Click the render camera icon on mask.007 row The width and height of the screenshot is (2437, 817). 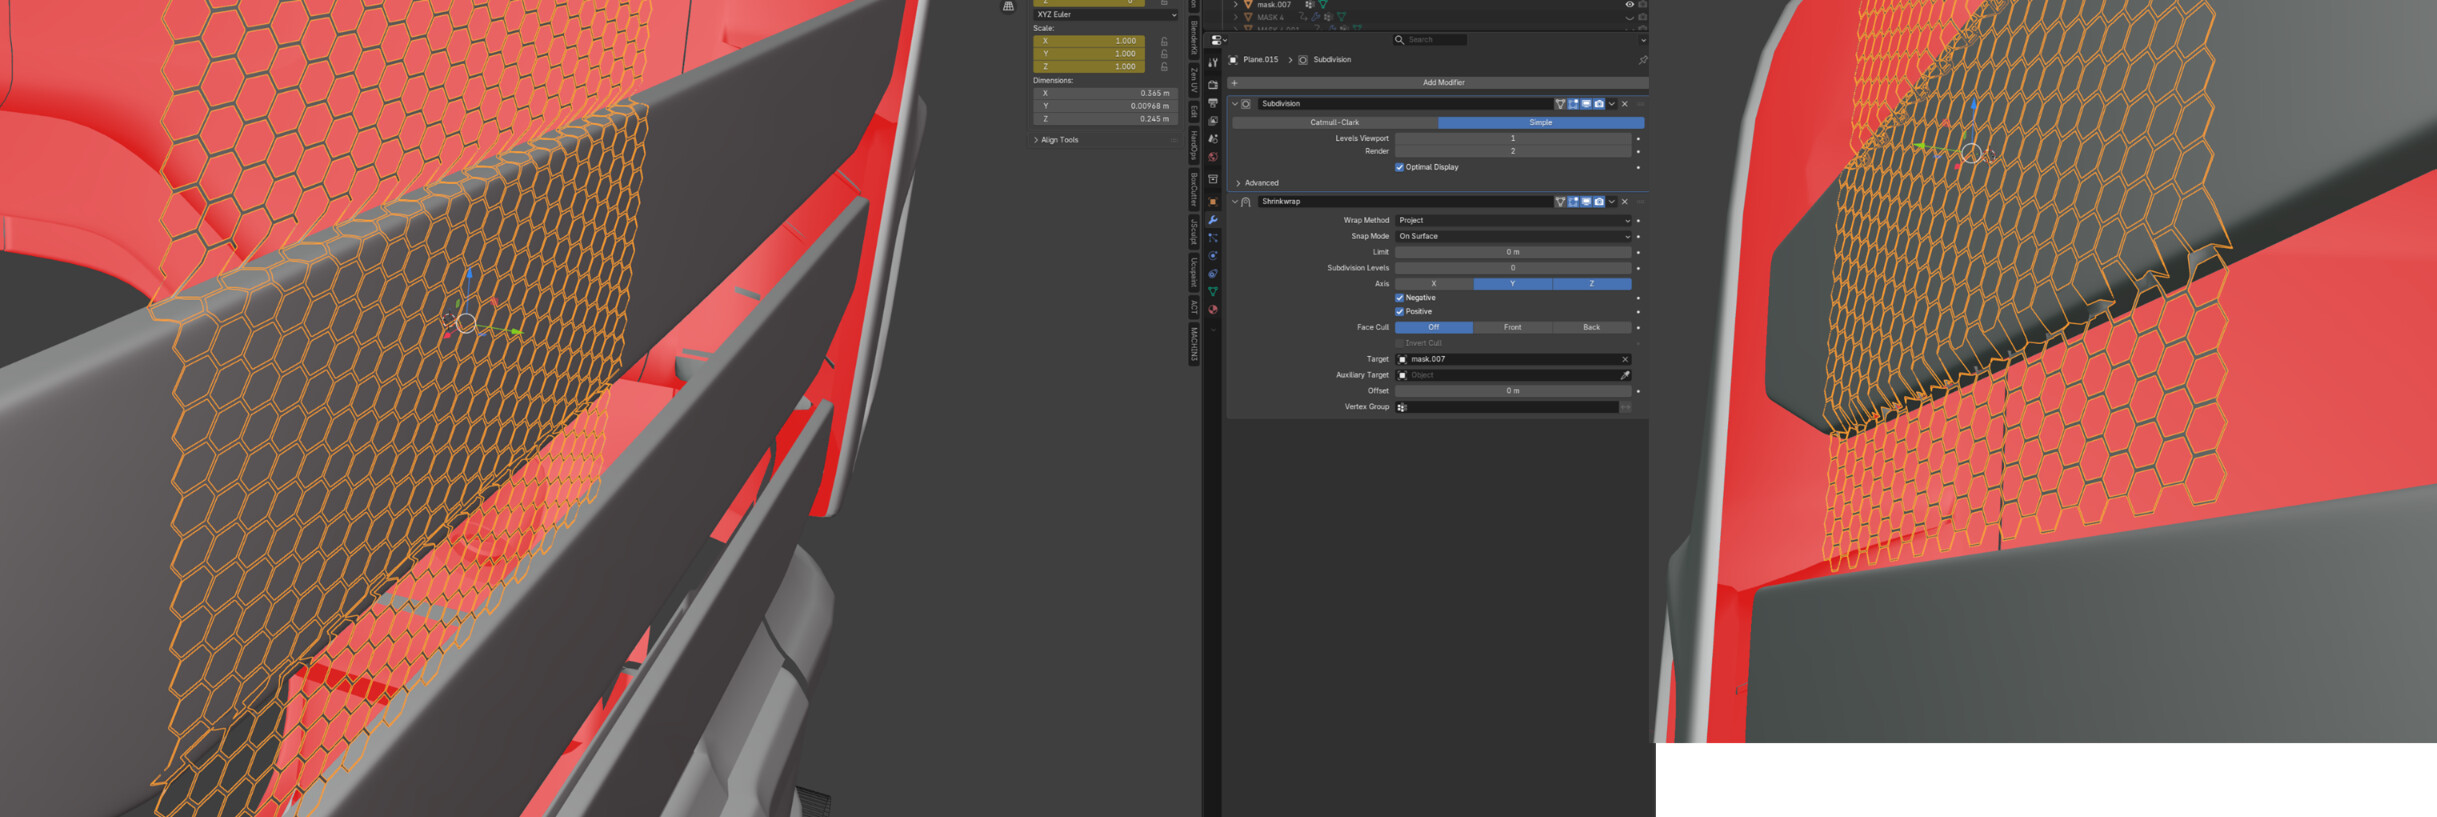point(1642,5)
